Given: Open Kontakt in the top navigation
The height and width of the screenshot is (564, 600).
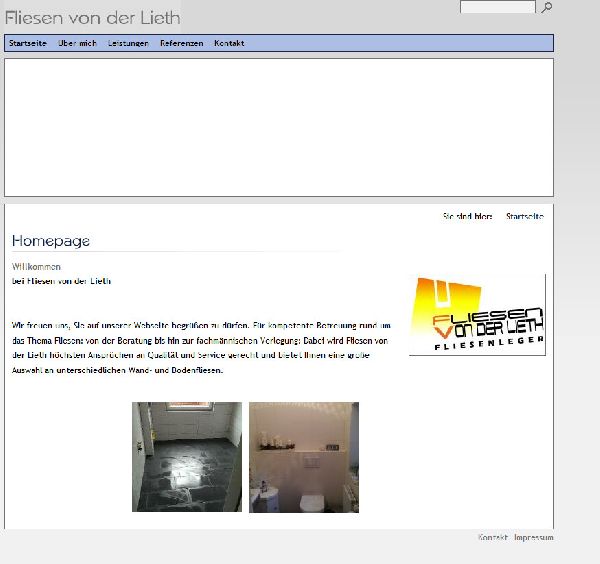Looking at the screenshot, I should pyautogui.click(x=229, y=43).
